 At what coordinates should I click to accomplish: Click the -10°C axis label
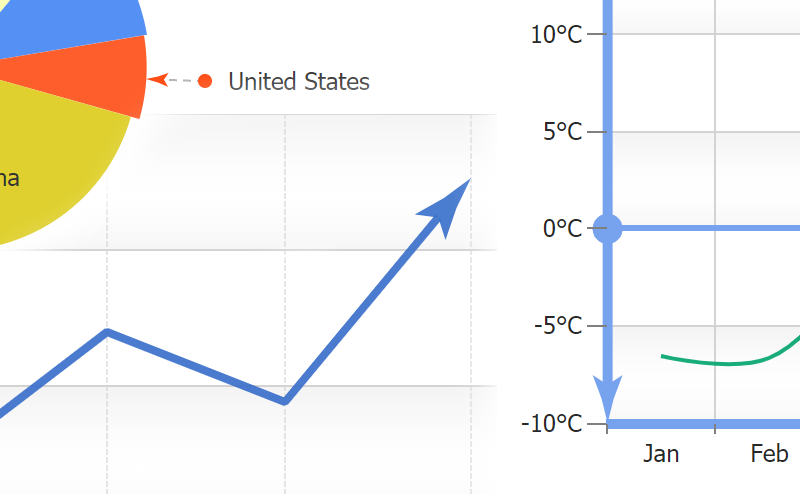(551, 423)
